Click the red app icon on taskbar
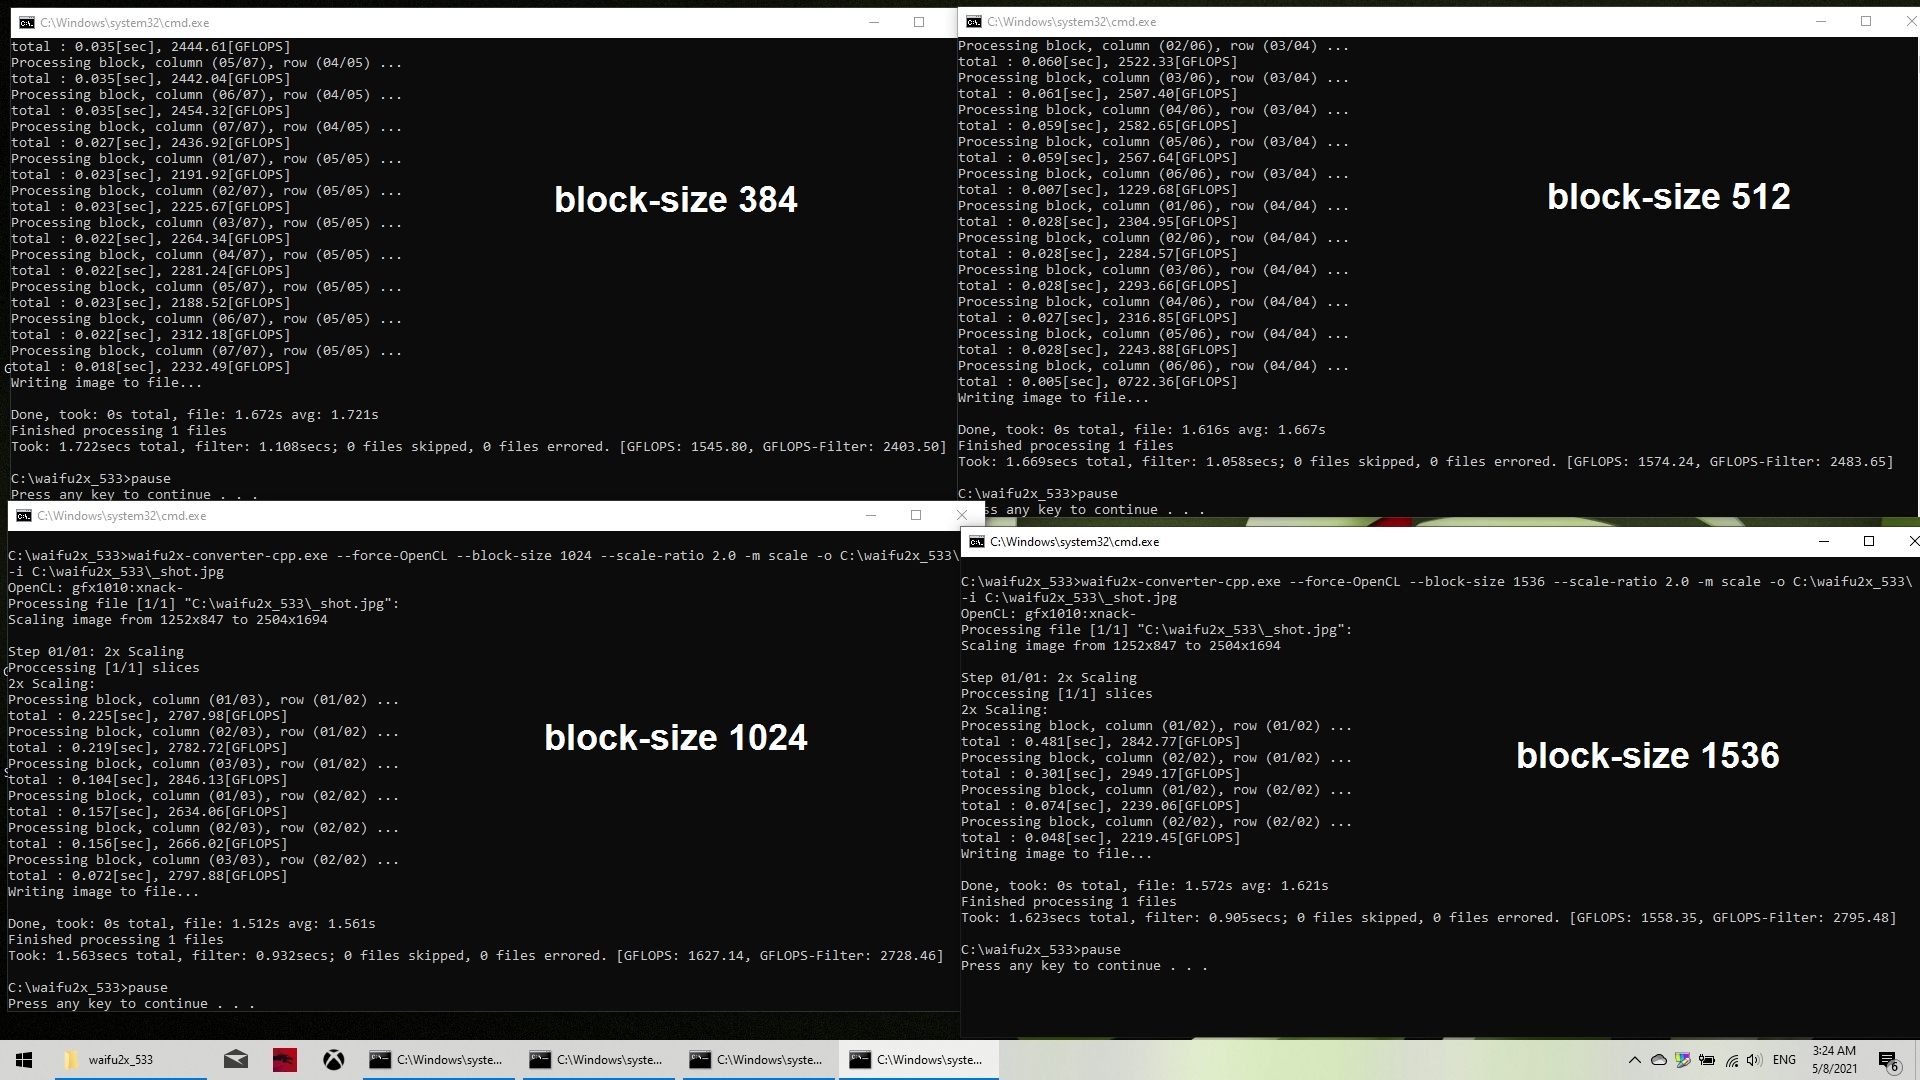Screen dimensions: 1920x1080 tap(285, 1060)
